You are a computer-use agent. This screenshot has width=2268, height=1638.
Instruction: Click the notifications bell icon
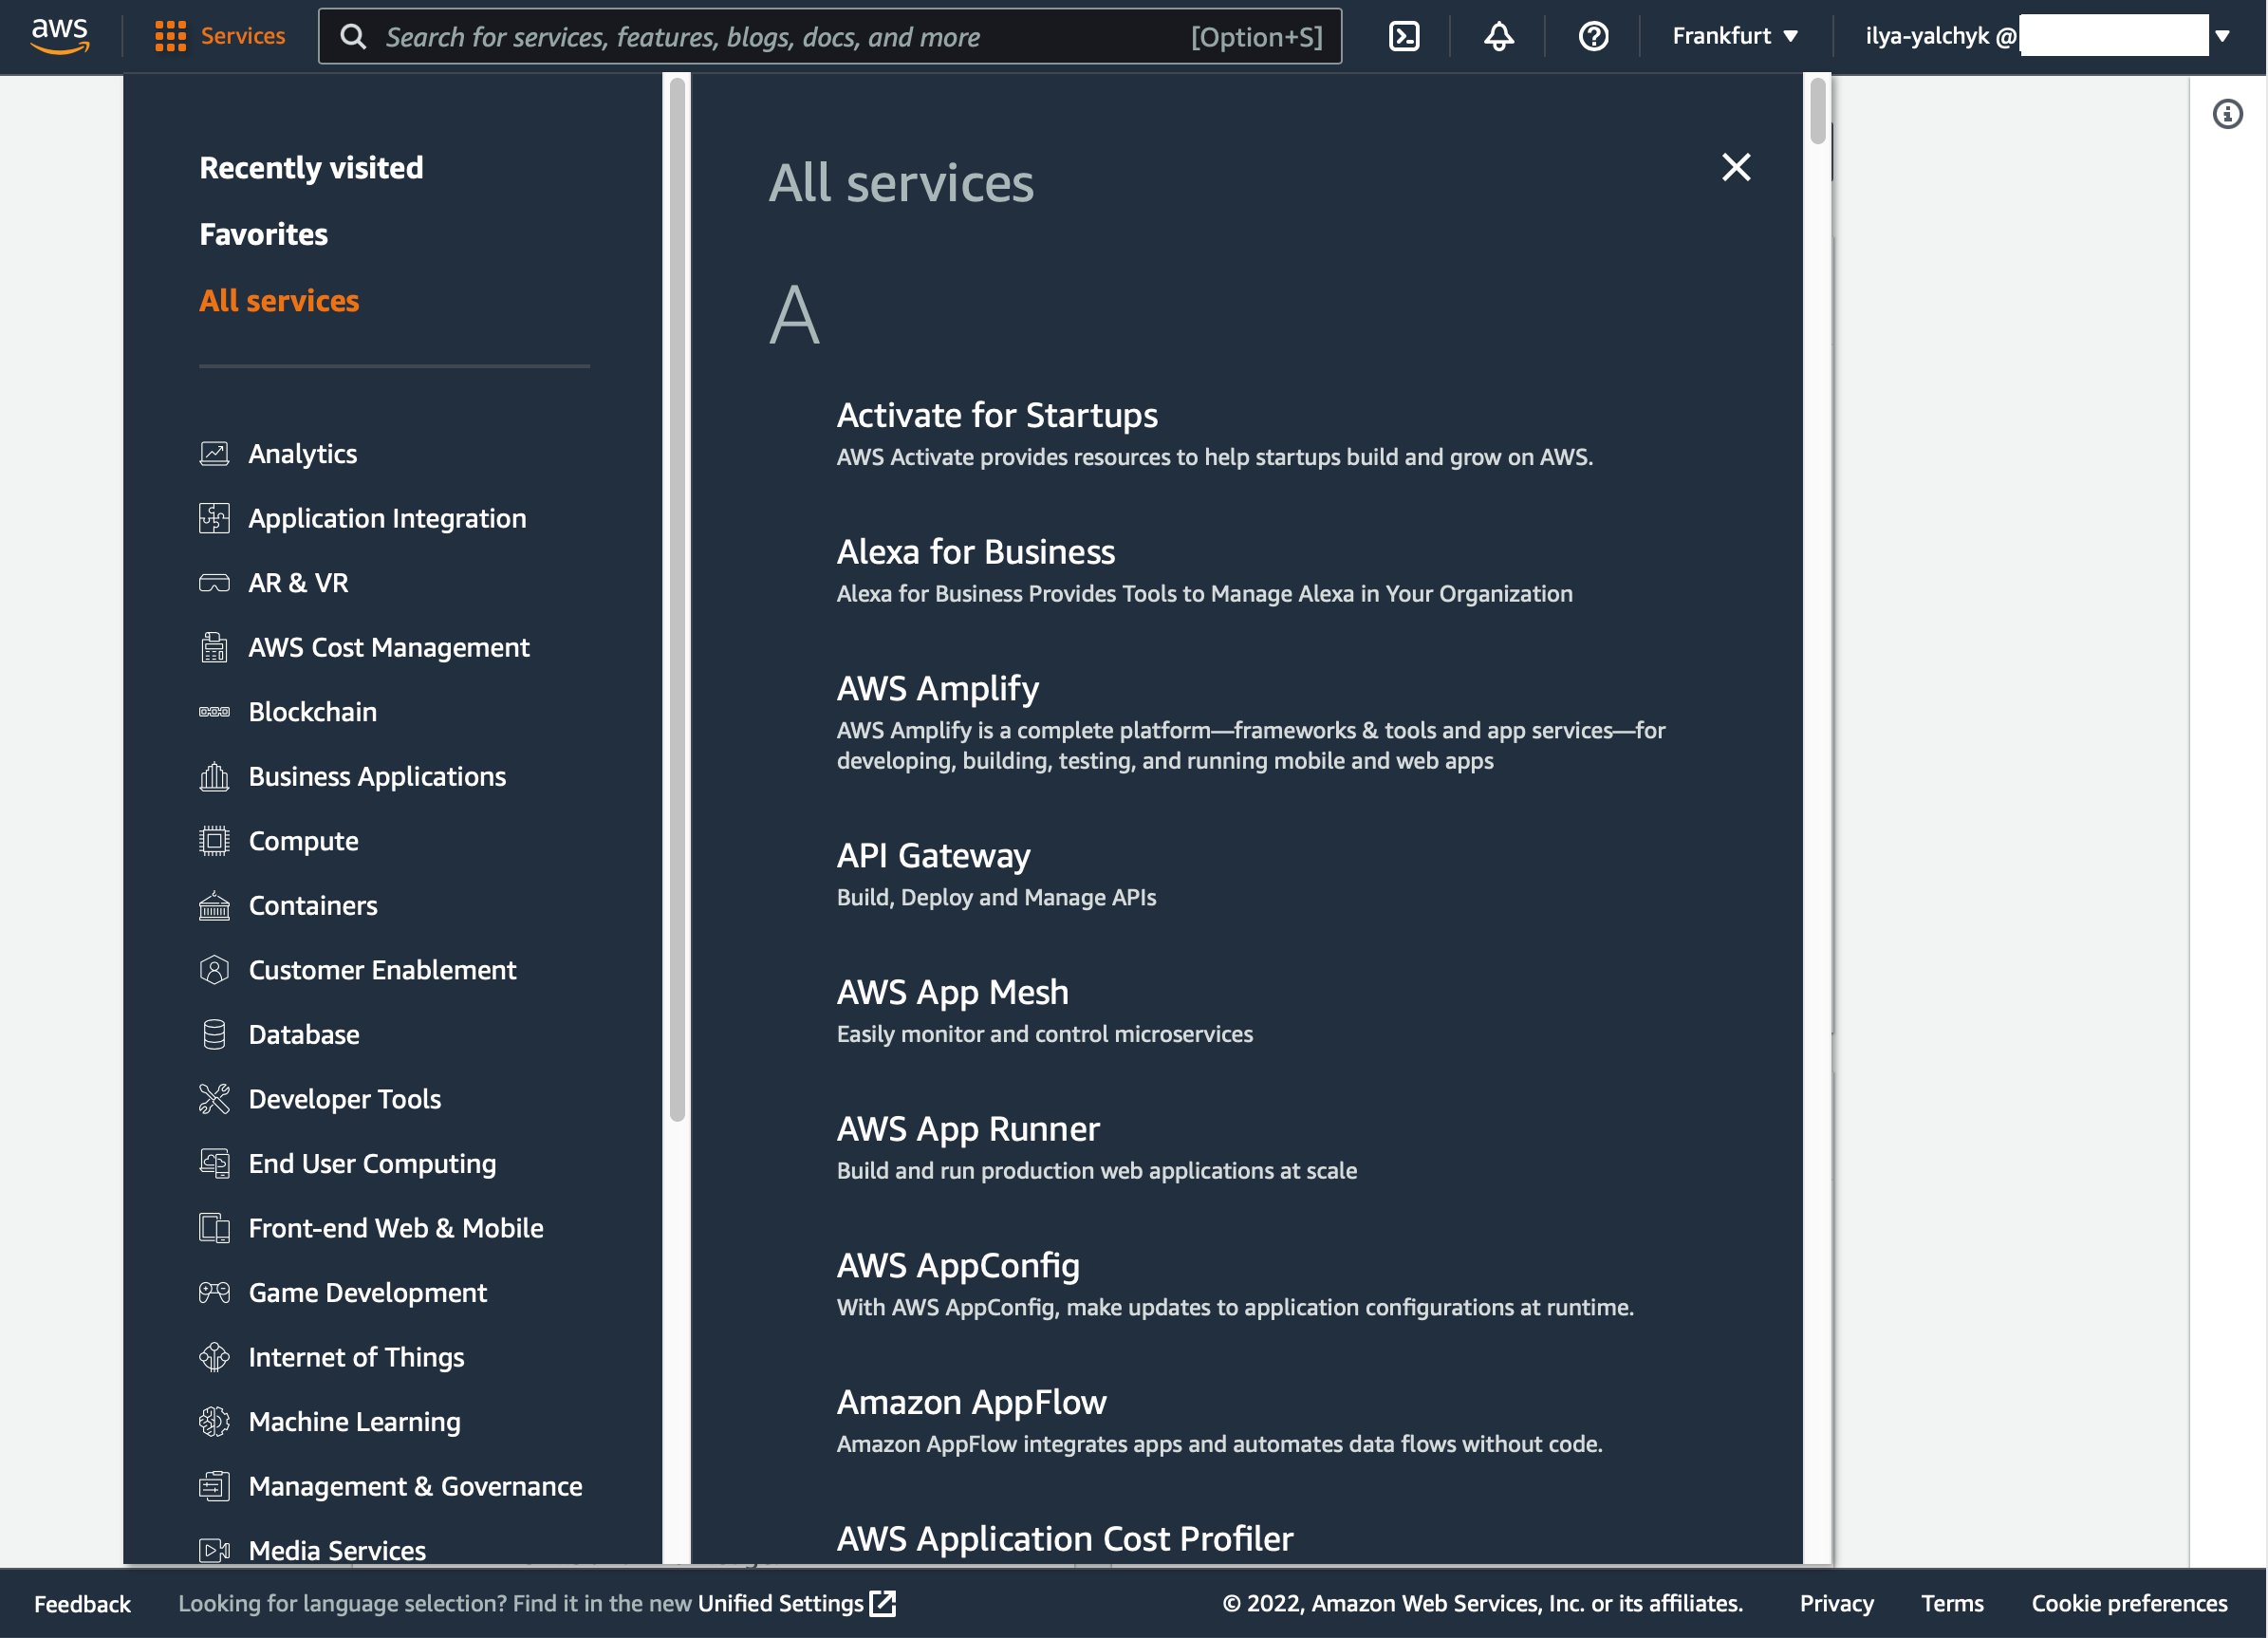(1498, 37)
